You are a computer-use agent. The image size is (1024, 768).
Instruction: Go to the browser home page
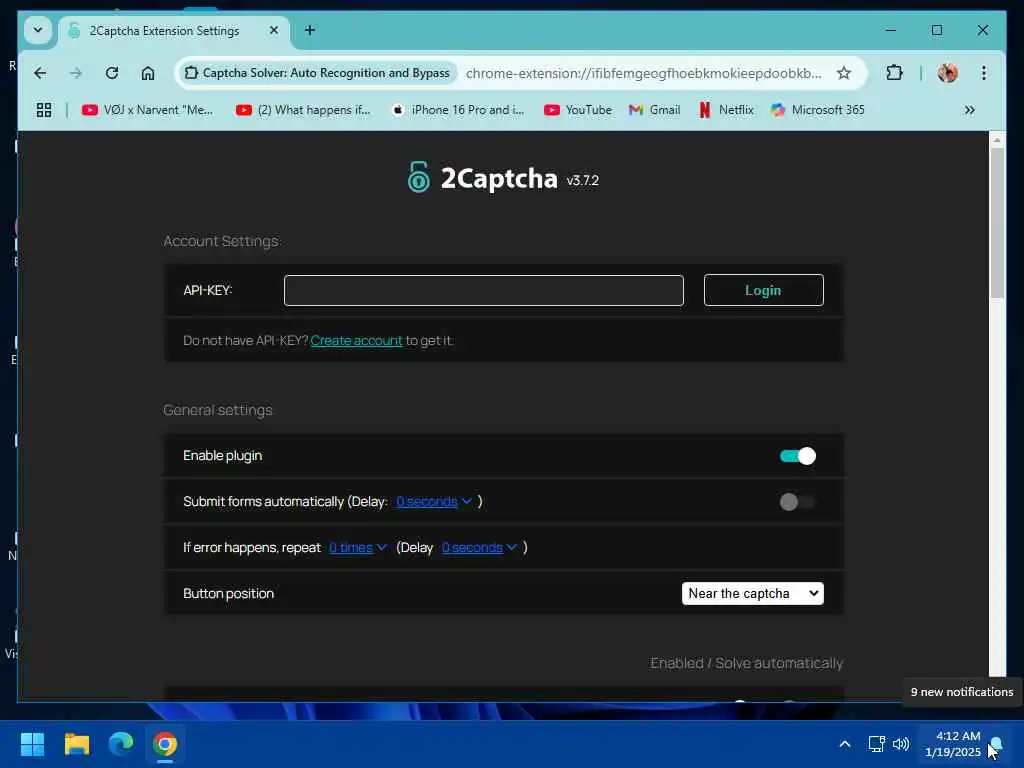coord(148,73)
